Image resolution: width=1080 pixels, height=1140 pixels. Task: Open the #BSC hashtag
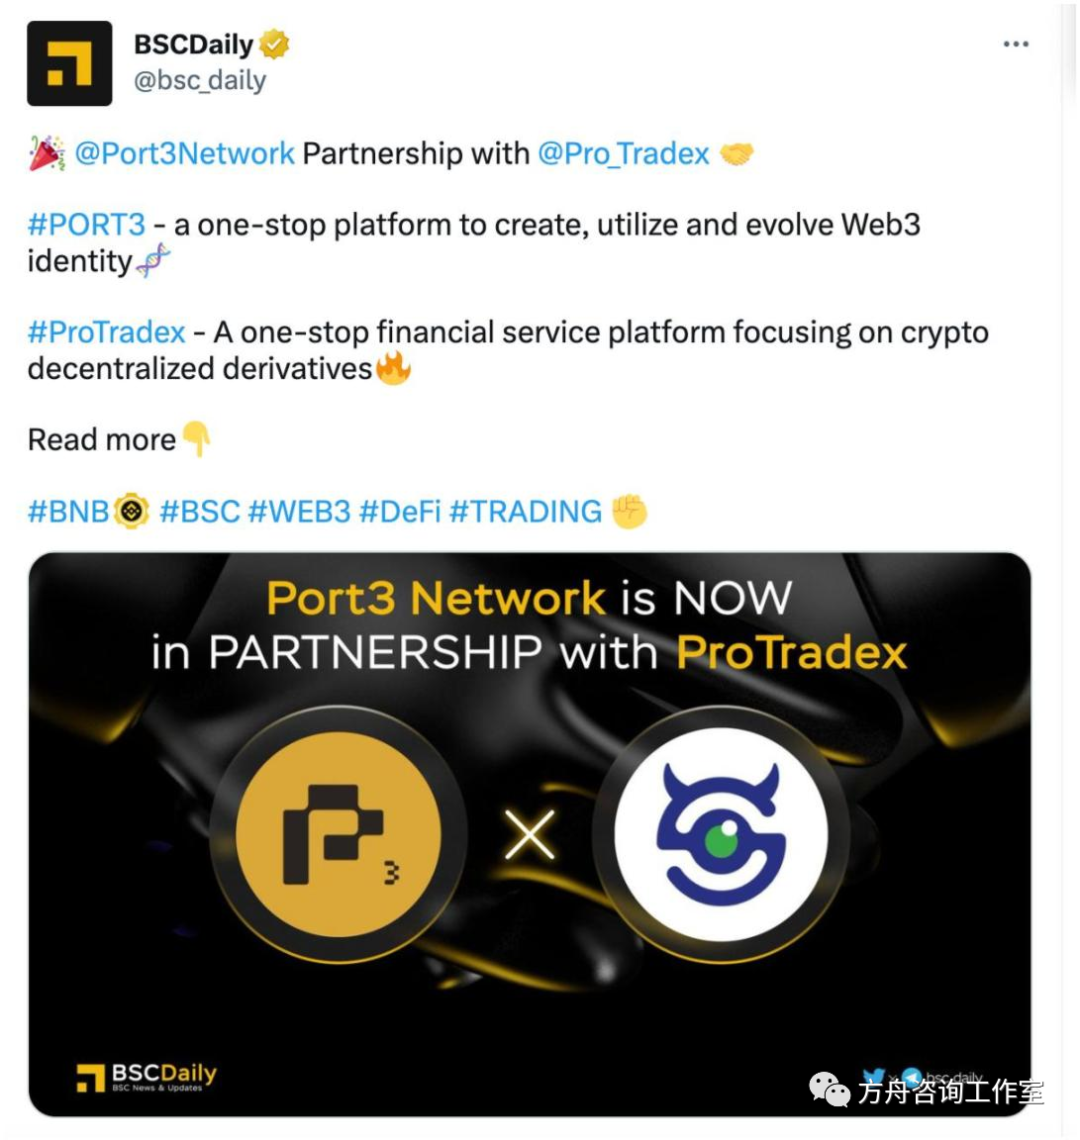(x=199, y=512)
